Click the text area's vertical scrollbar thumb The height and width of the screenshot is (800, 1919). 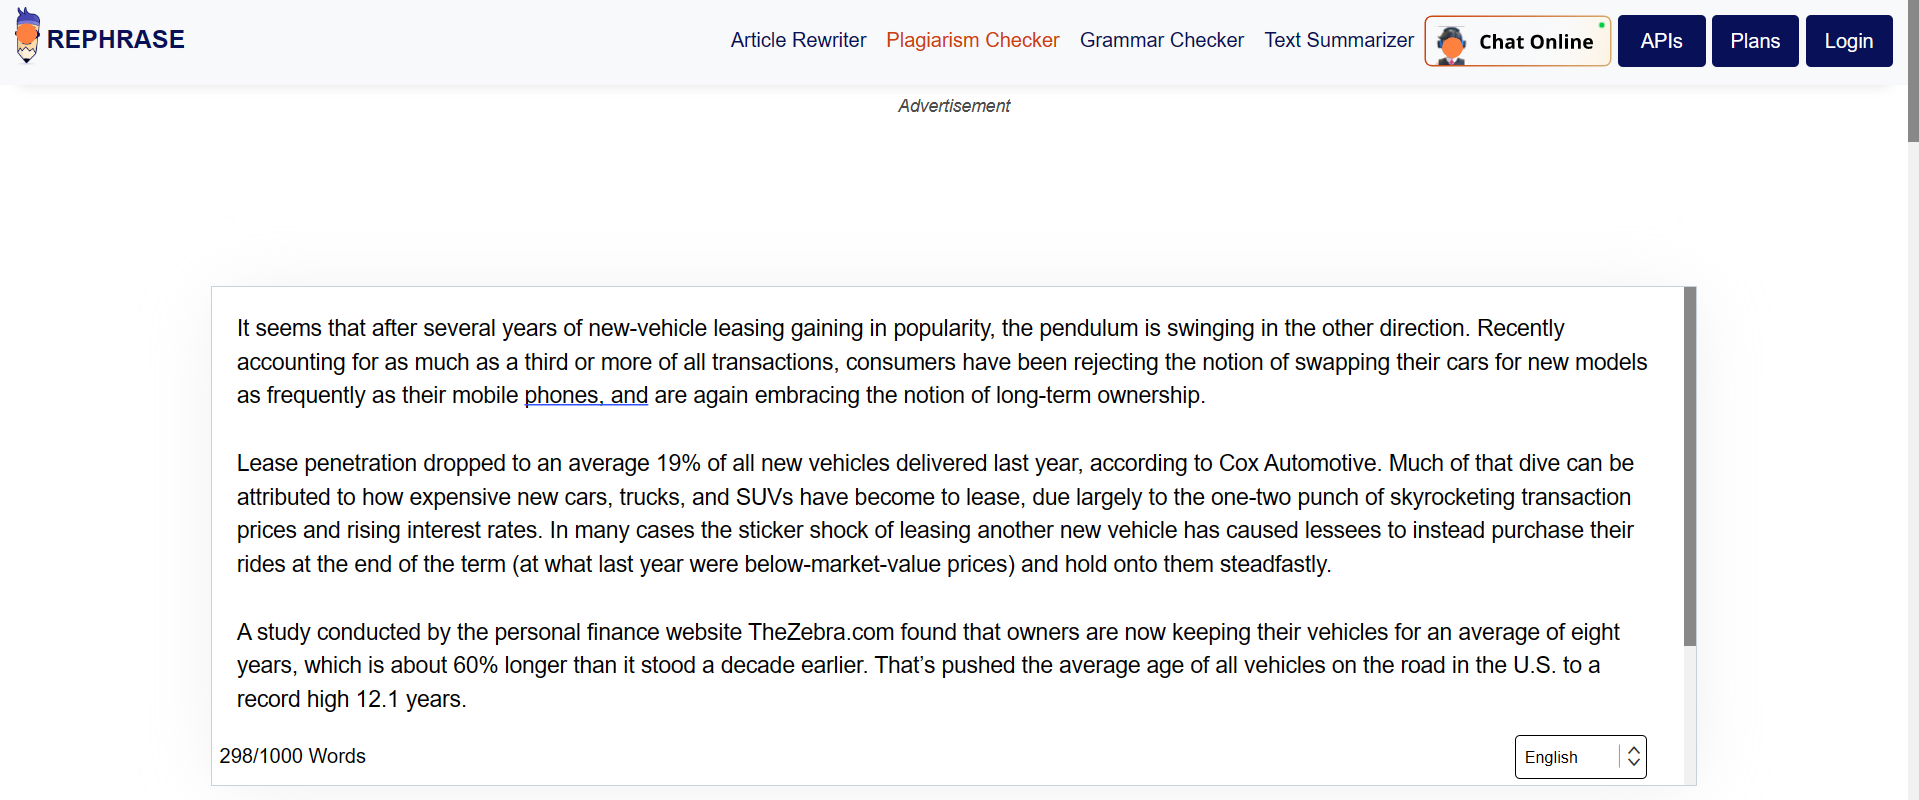pyautogui.click(x=1690, y=466)
